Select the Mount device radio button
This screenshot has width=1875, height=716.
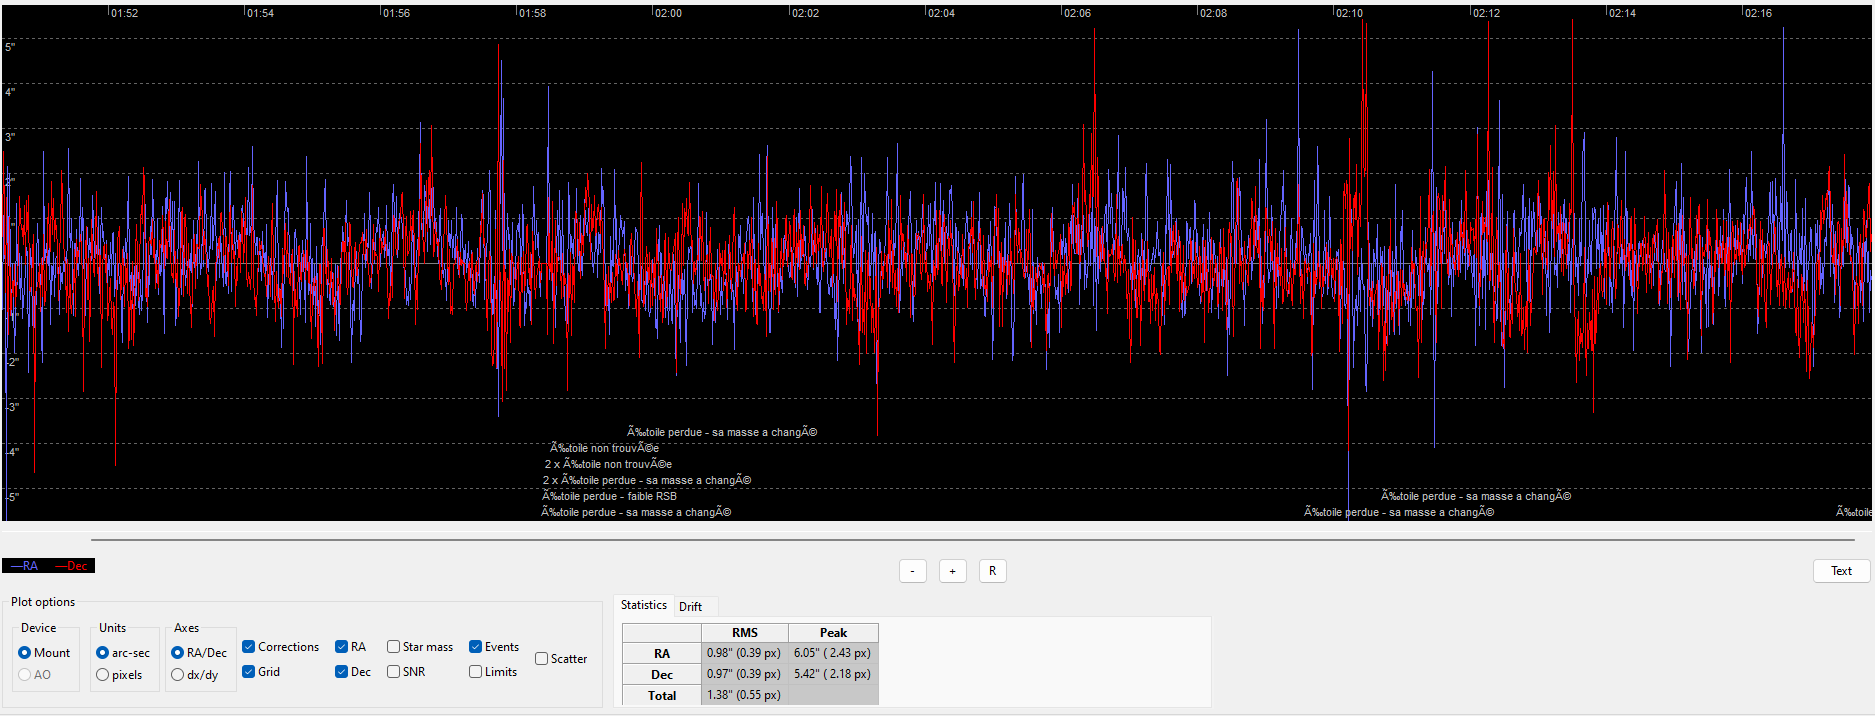coord(25,653)
